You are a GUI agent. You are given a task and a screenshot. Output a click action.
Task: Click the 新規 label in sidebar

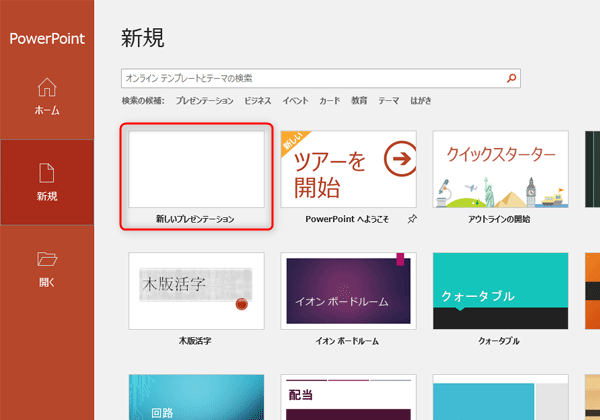(47, 196)
